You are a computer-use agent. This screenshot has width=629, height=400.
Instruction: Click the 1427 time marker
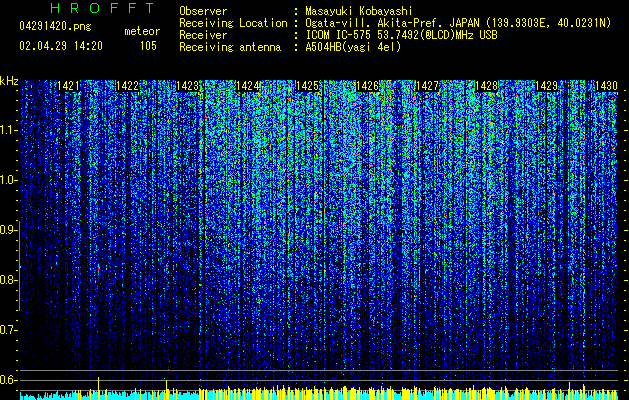click(x=427, y=86)
